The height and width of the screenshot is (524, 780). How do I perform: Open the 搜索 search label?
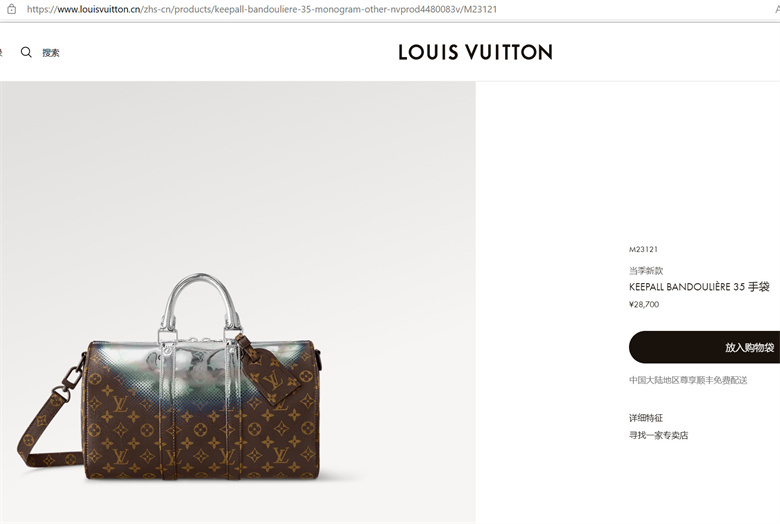51,53
